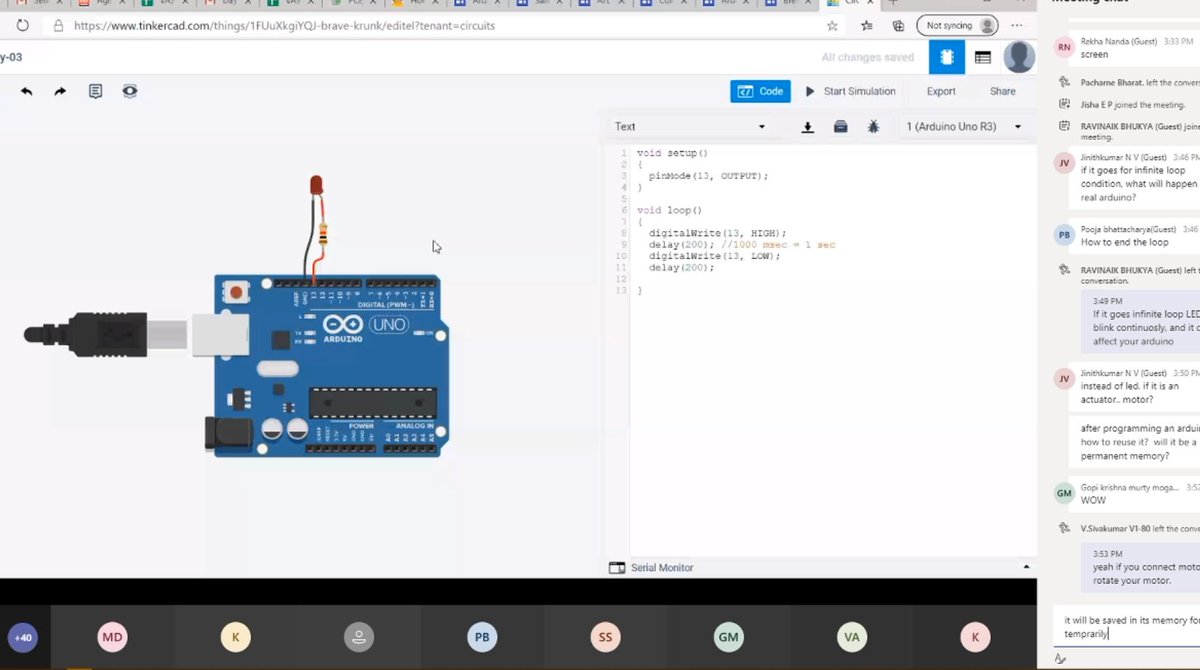Open the code Libraries icon
The height and width of the screenshot is (670, 1200).
[840, 127]
